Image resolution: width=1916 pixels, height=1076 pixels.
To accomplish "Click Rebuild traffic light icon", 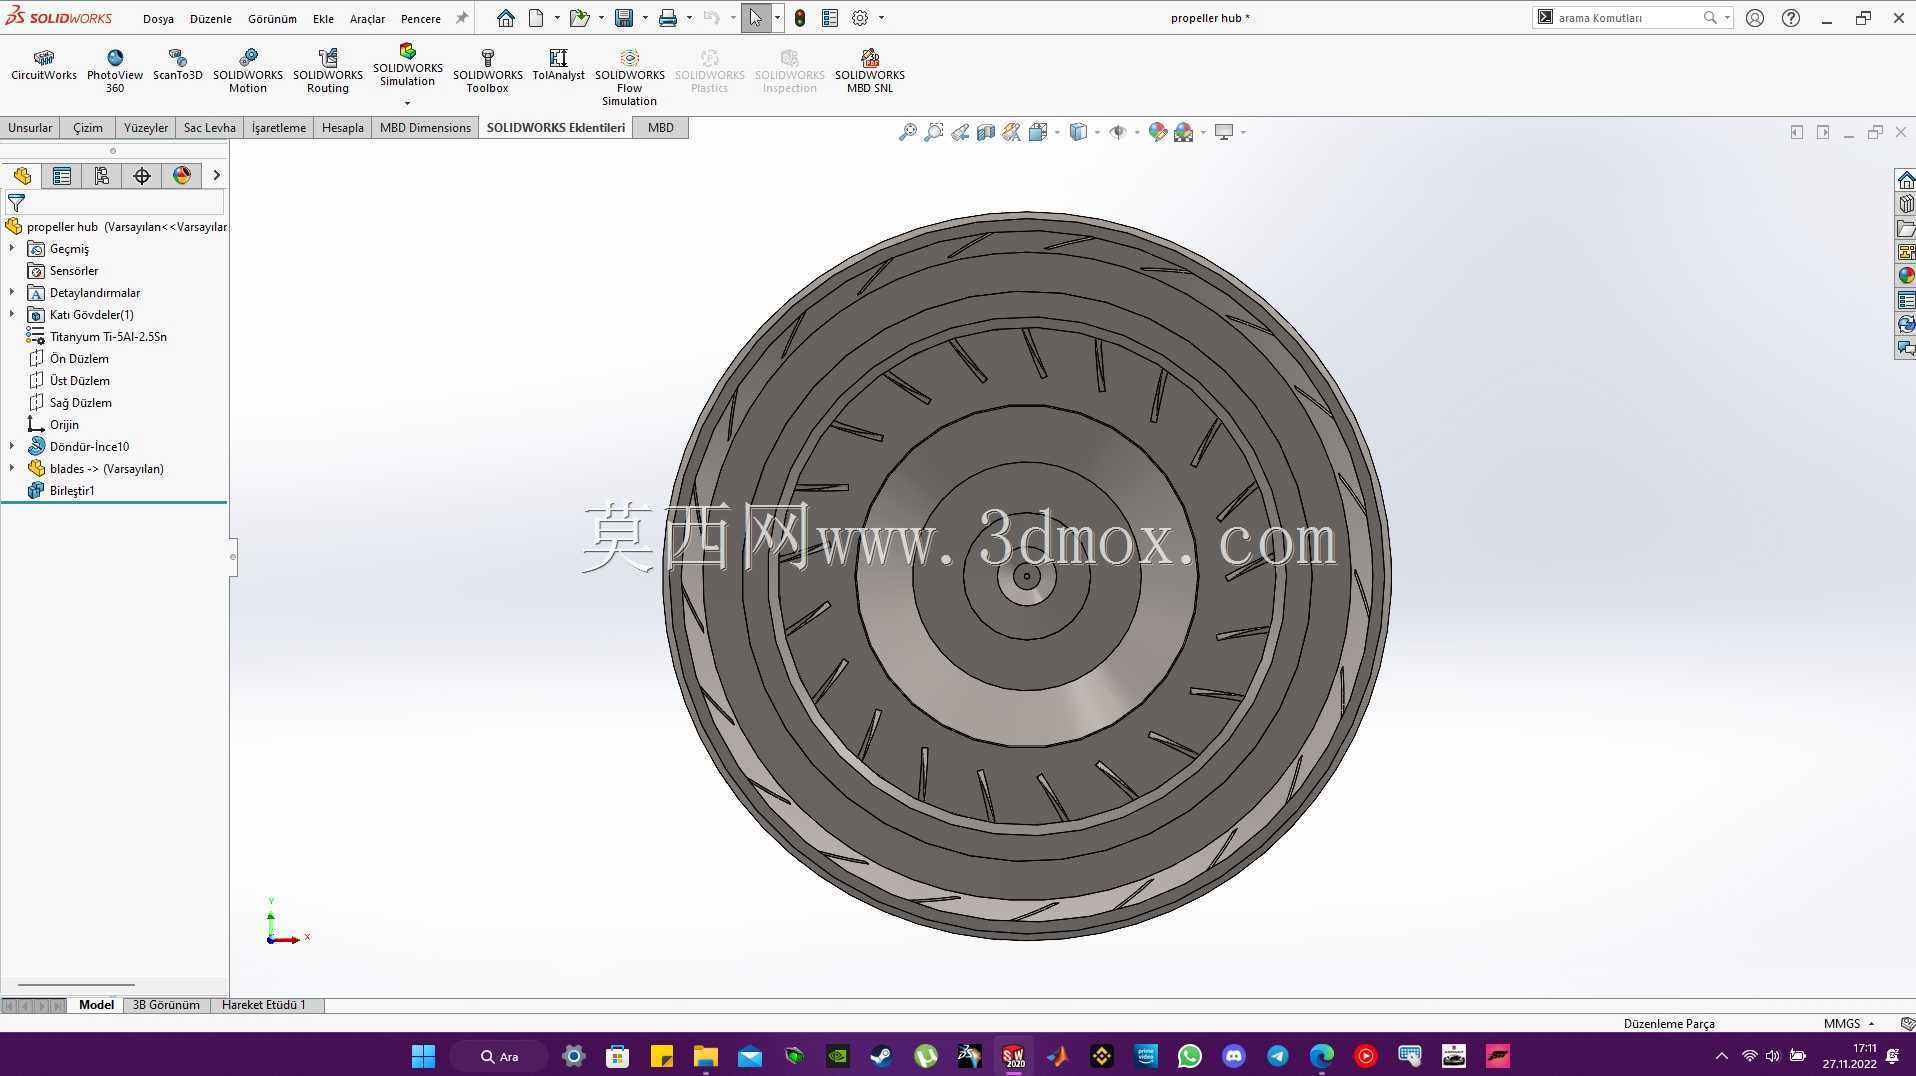I will click(800, 18).
